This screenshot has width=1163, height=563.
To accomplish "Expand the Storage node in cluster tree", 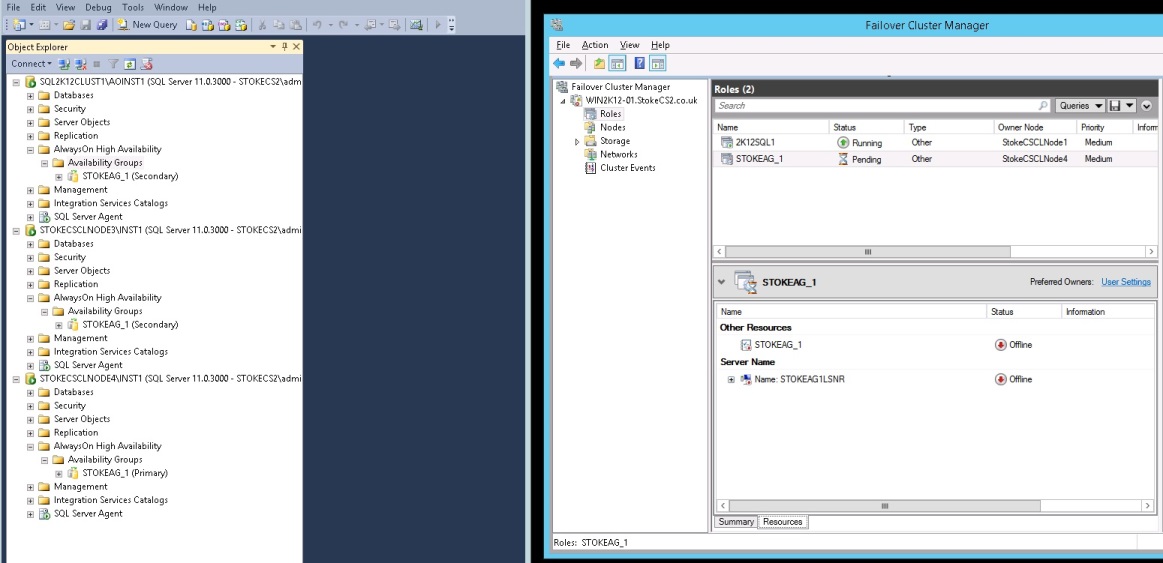I will click(x=577, y=141).
